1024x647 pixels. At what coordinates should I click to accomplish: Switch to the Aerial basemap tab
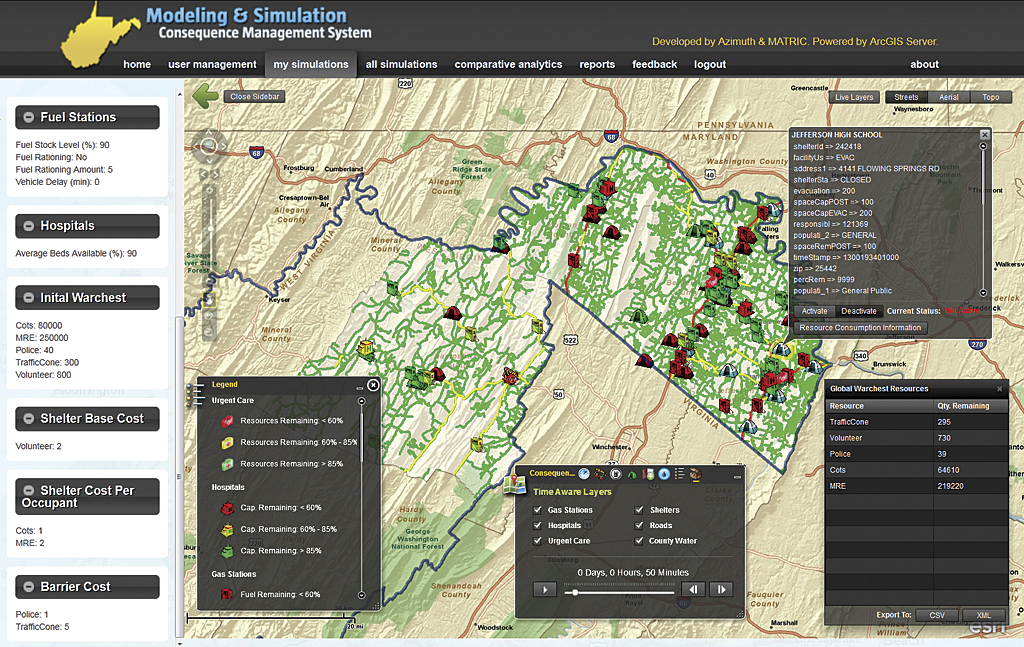pyautogui.click(x=948, y=97)
